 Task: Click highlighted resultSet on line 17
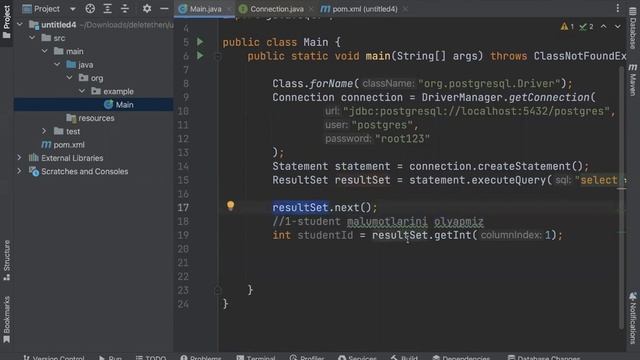click(300, 207)
